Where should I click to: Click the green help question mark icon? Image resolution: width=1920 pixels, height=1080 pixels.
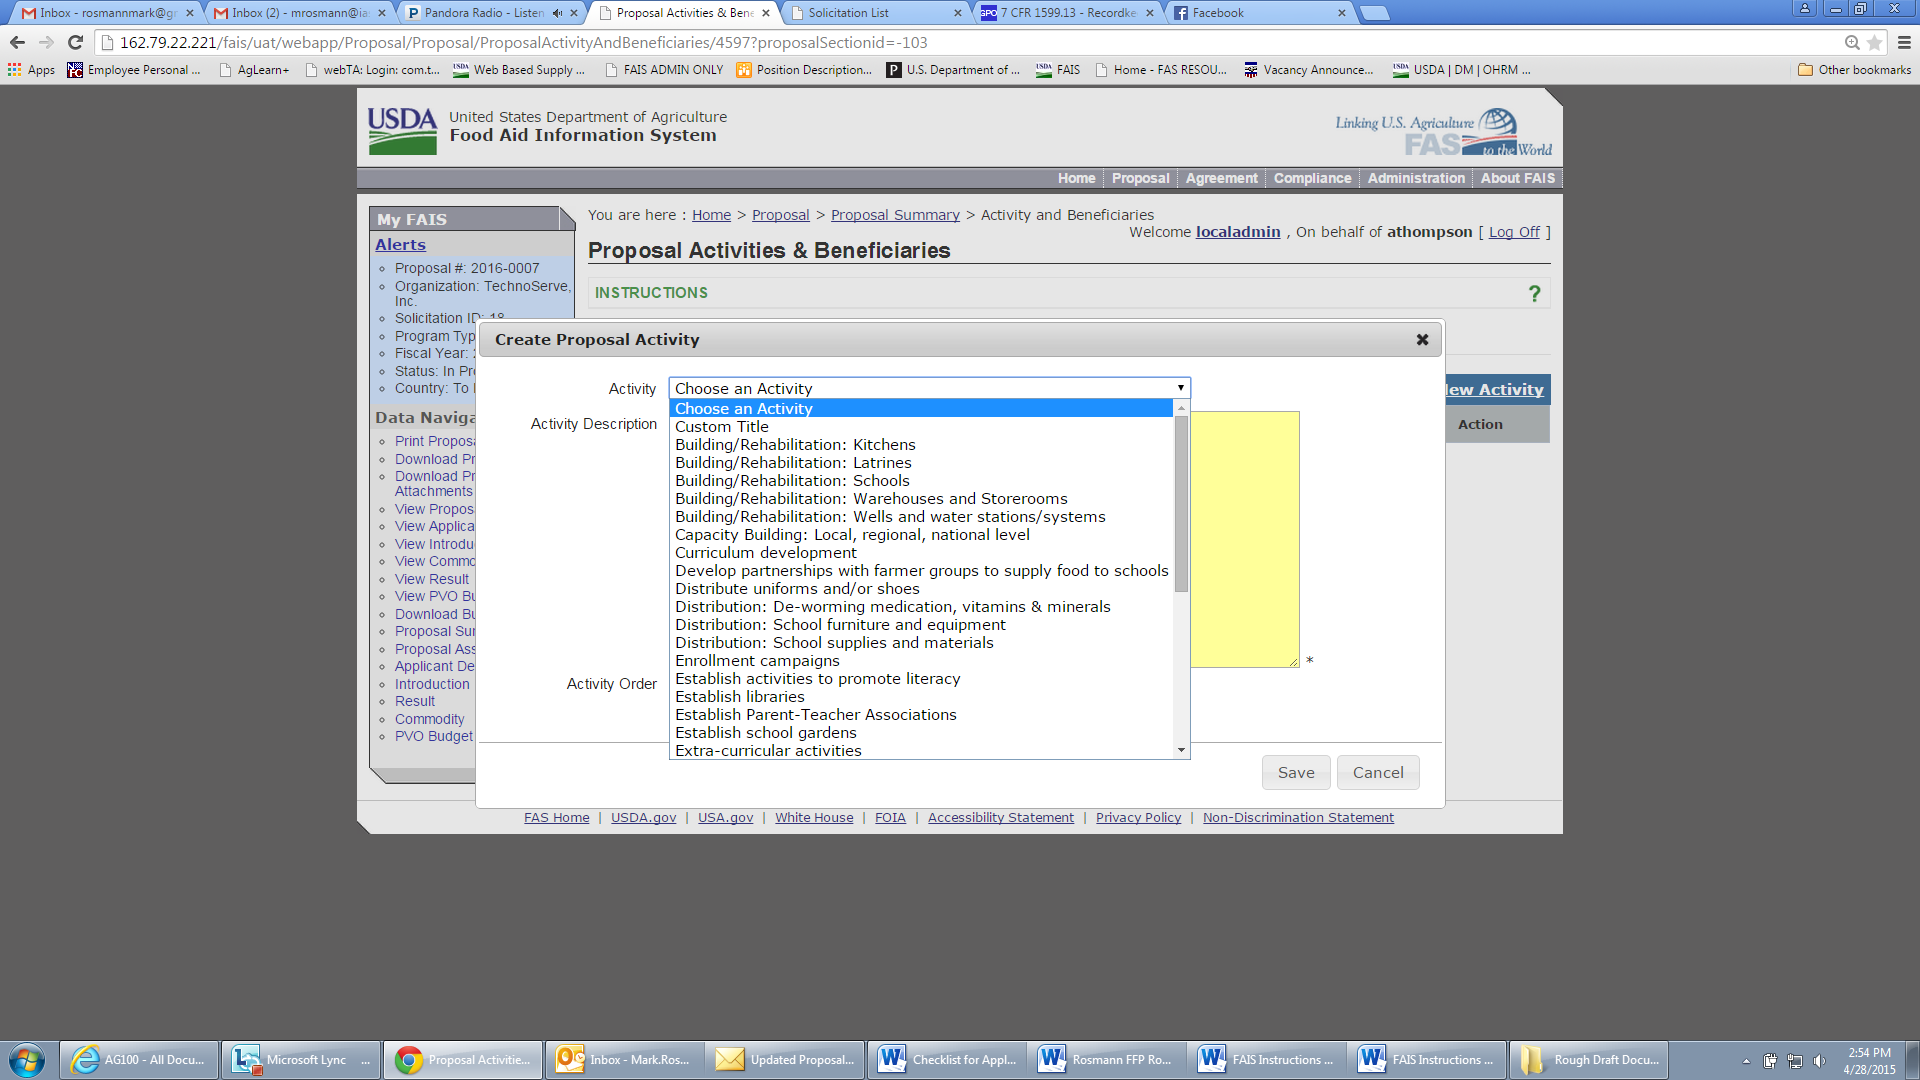[1534, 293]
